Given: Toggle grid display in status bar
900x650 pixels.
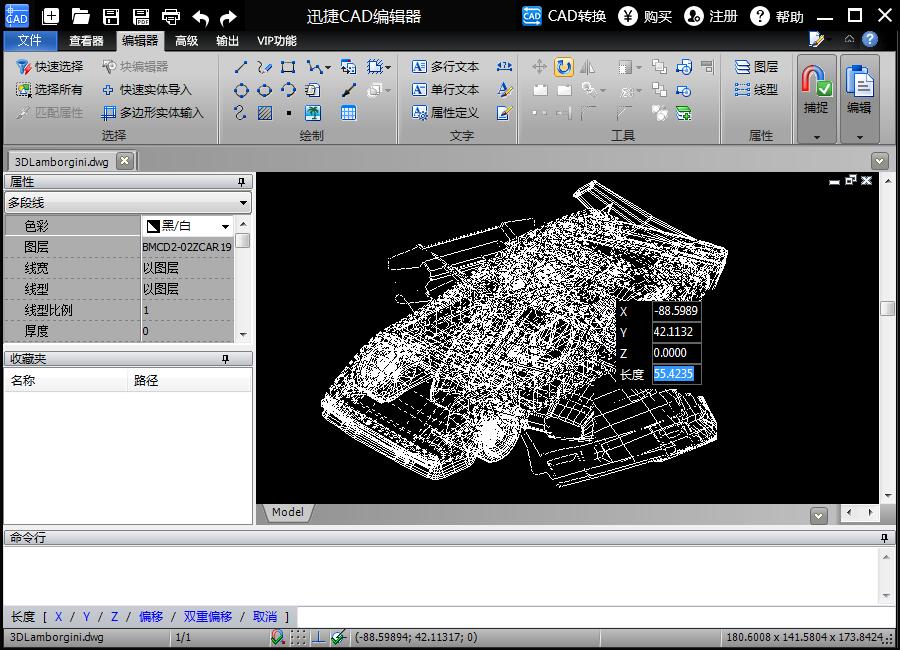Looking at the screenshot, I should (298, 637).
